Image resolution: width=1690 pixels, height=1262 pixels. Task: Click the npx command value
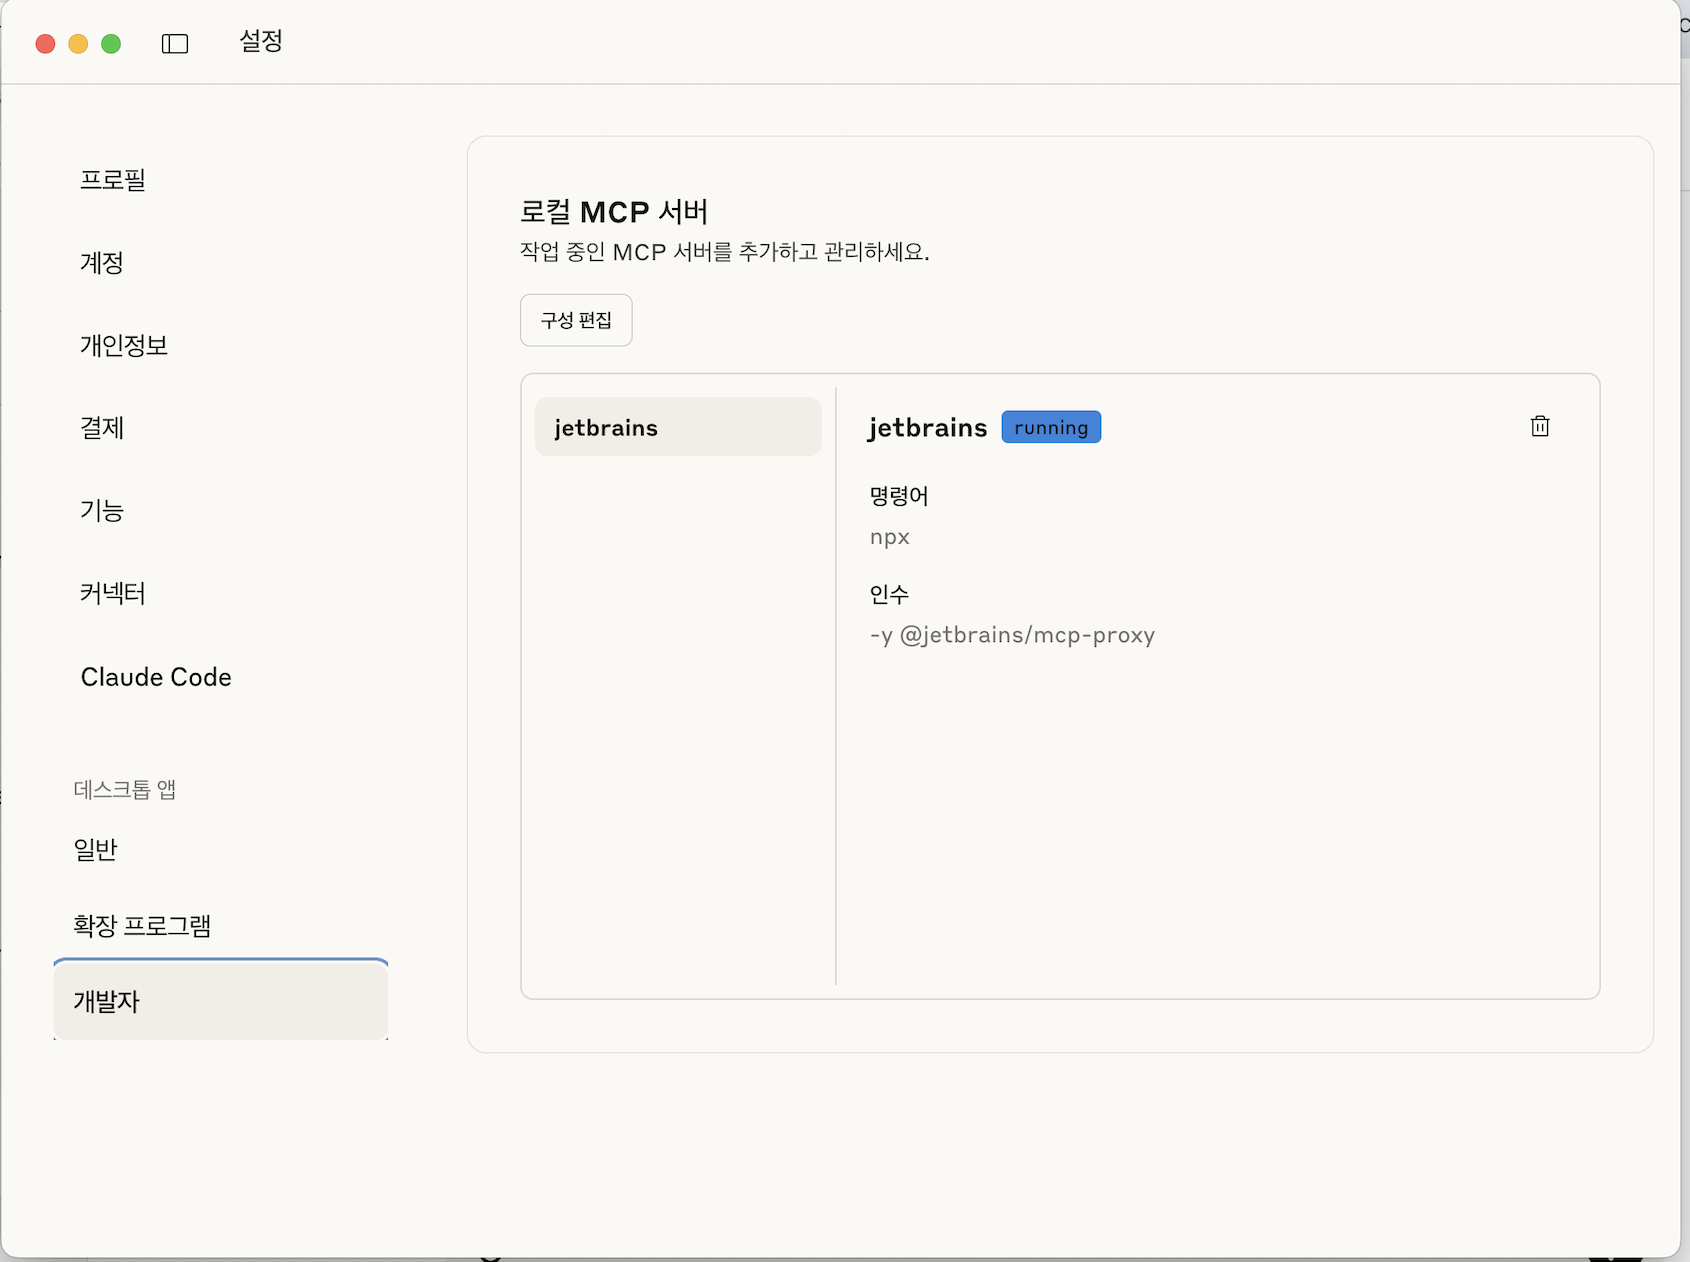pos(889,537)
